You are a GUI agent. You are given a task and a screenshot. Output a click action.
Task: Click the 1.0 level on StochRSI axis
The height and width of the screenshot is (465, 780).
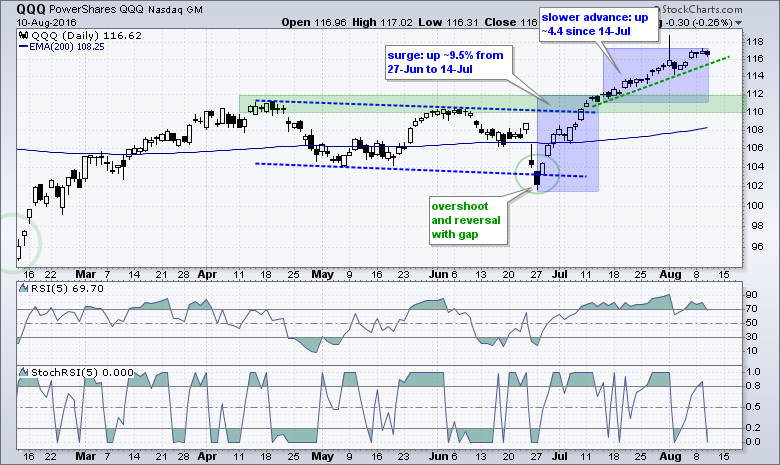pyautogui.click(x=754, y=372)
